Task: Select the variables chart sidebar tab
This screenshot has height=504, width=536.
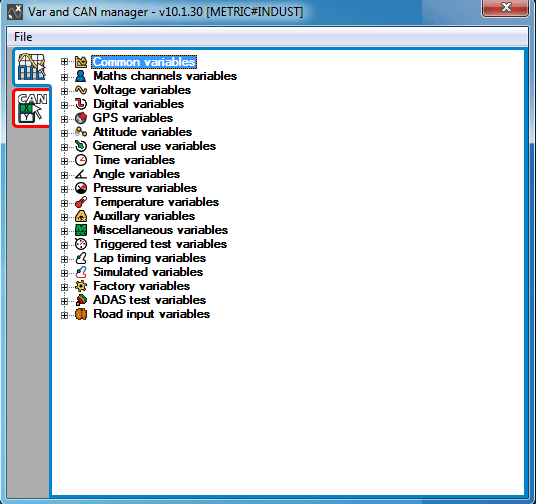Action: coord(32,67)
